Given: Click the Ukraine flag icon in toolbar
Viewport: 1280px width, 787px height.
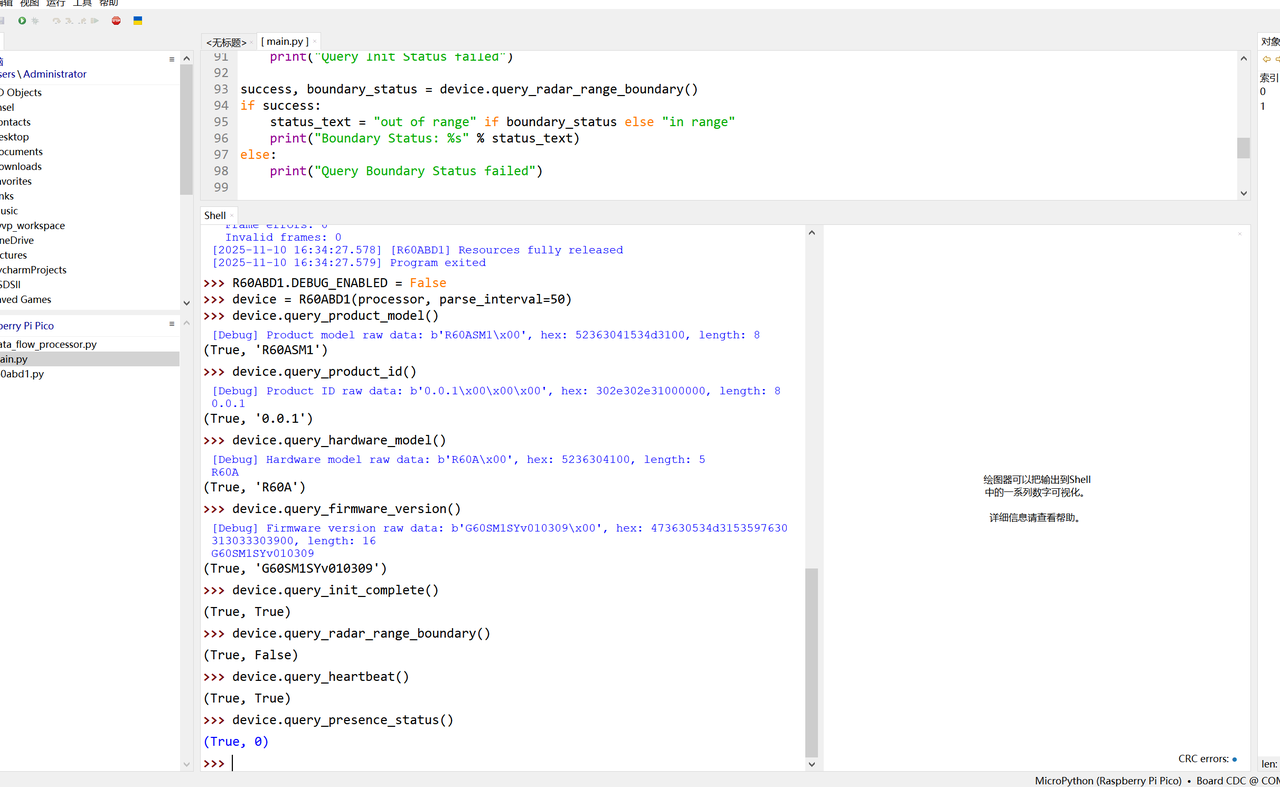Looking at the screenshot, I should (x=138, y=21).
